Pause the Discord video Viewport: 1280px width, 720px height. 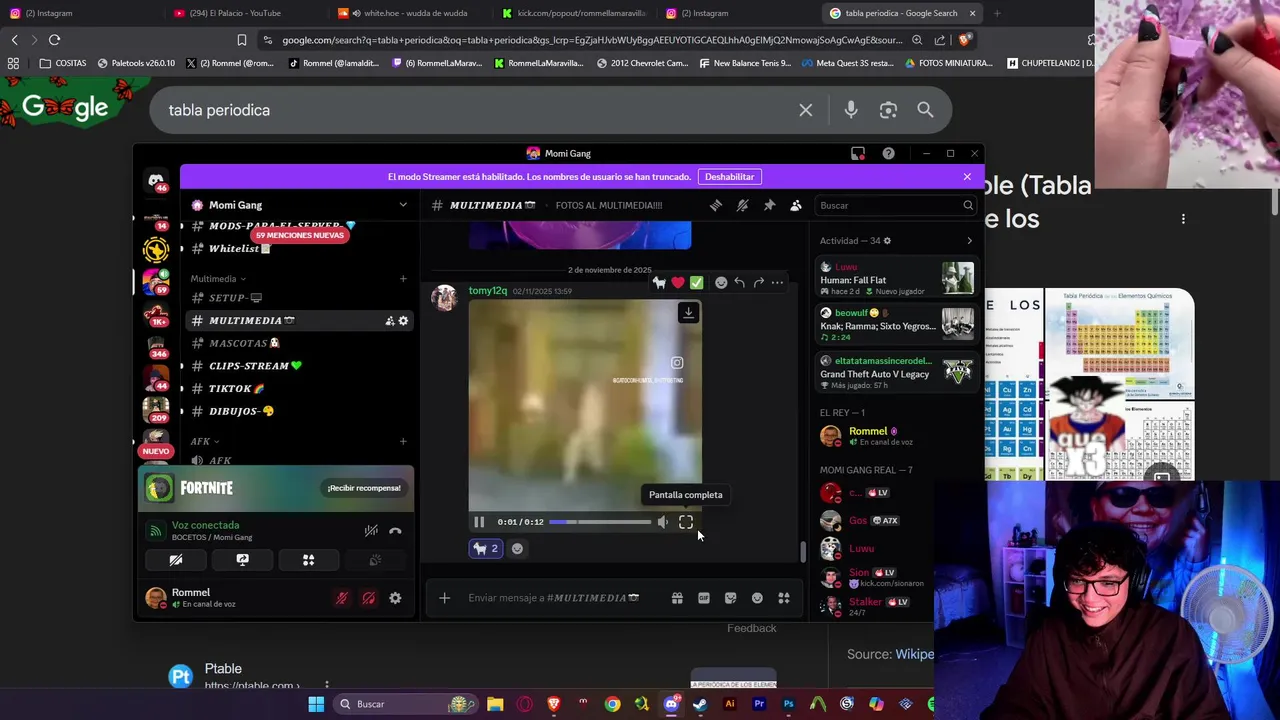click(479, 522)
